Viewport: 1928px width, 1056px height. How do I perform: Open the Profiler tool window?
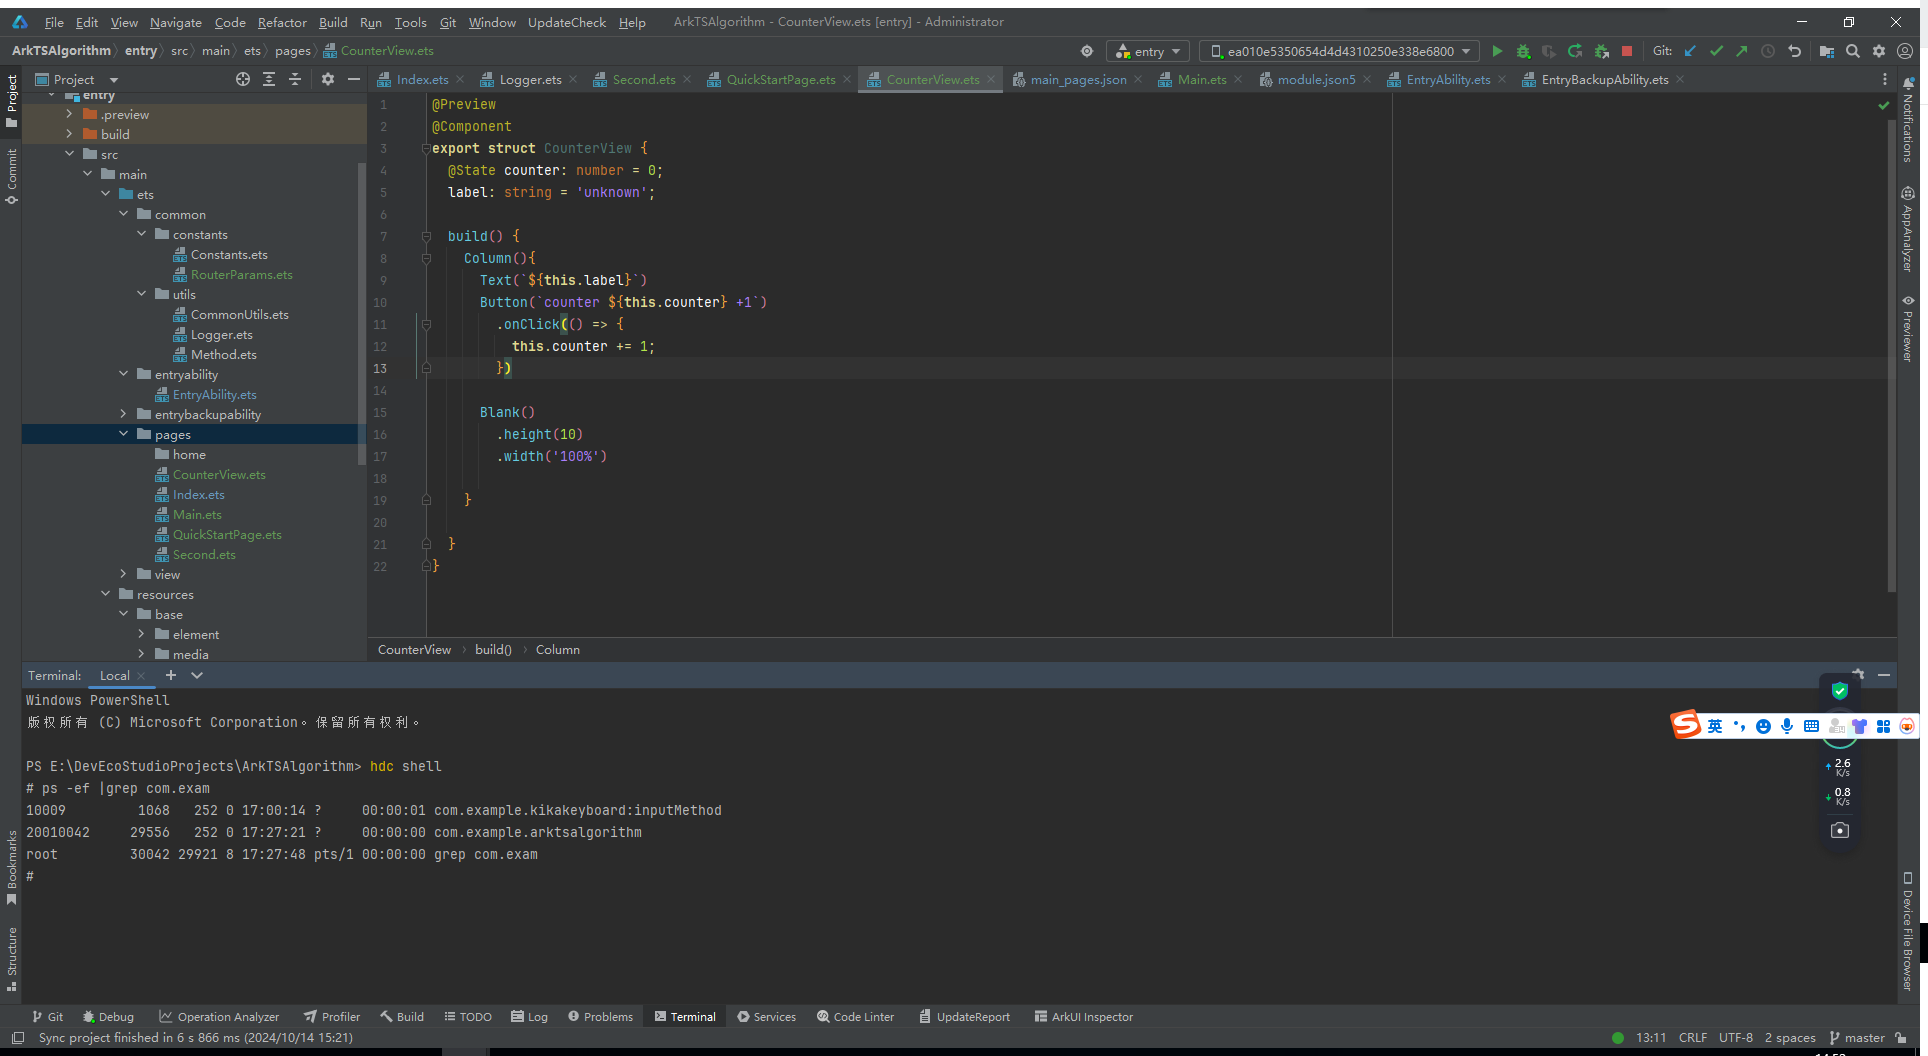pos(332,1016)
